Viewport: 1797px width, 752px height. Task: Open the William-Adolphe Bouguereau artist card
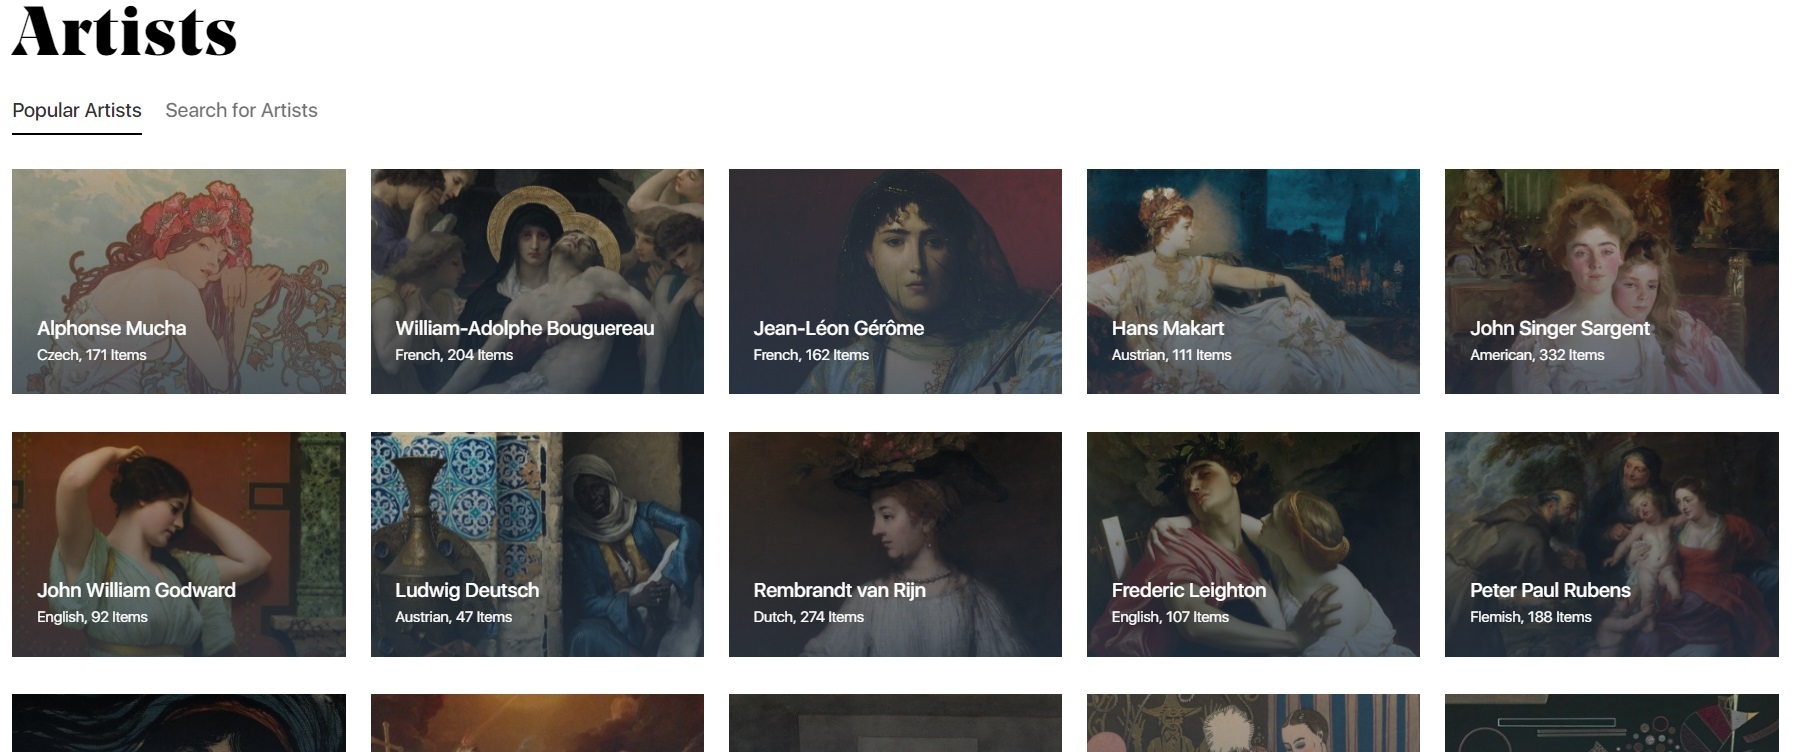[x=537, y=281]
